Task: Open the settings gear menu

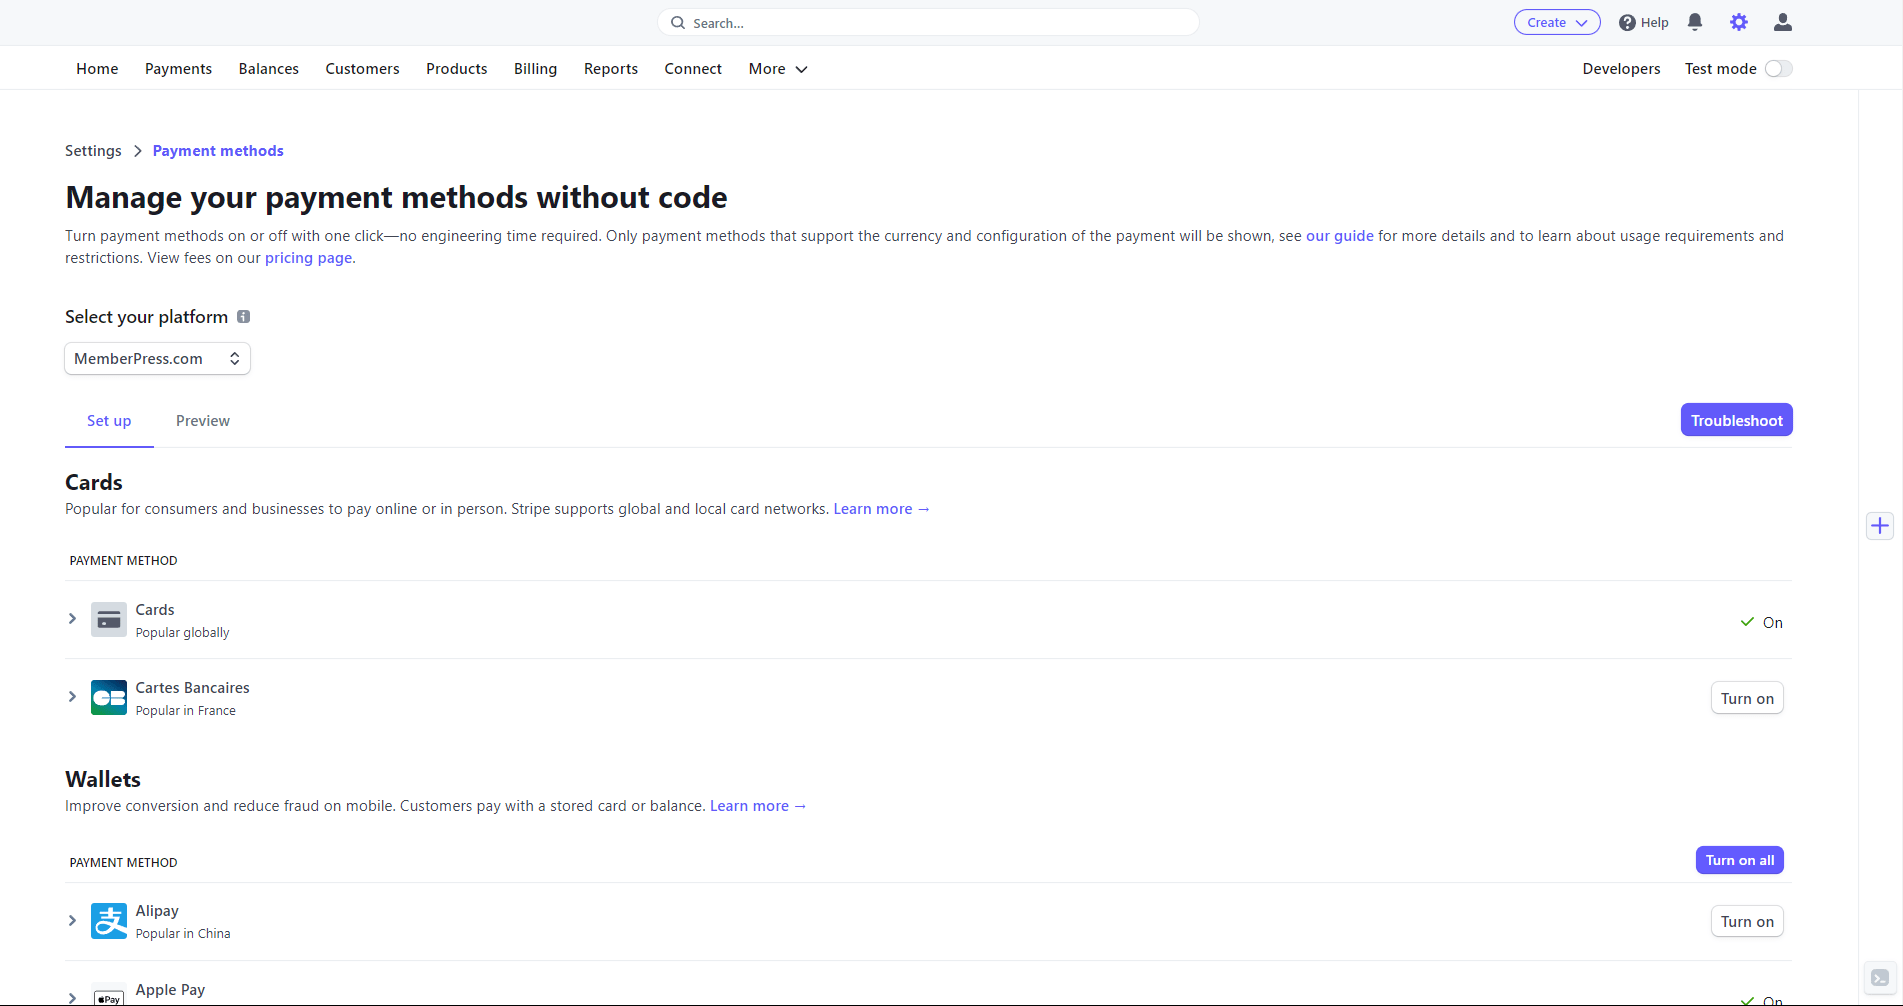Action: point(1738,22)
